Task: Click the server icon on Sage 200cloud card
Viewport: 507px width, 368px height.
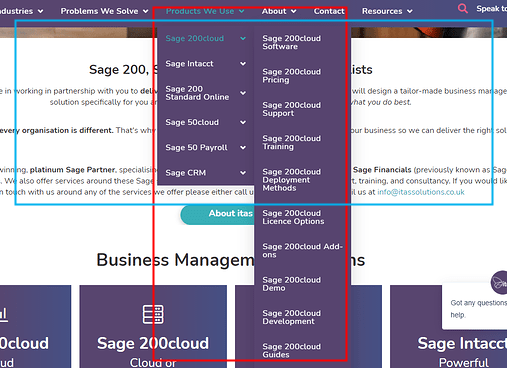Action: point(153,314)
